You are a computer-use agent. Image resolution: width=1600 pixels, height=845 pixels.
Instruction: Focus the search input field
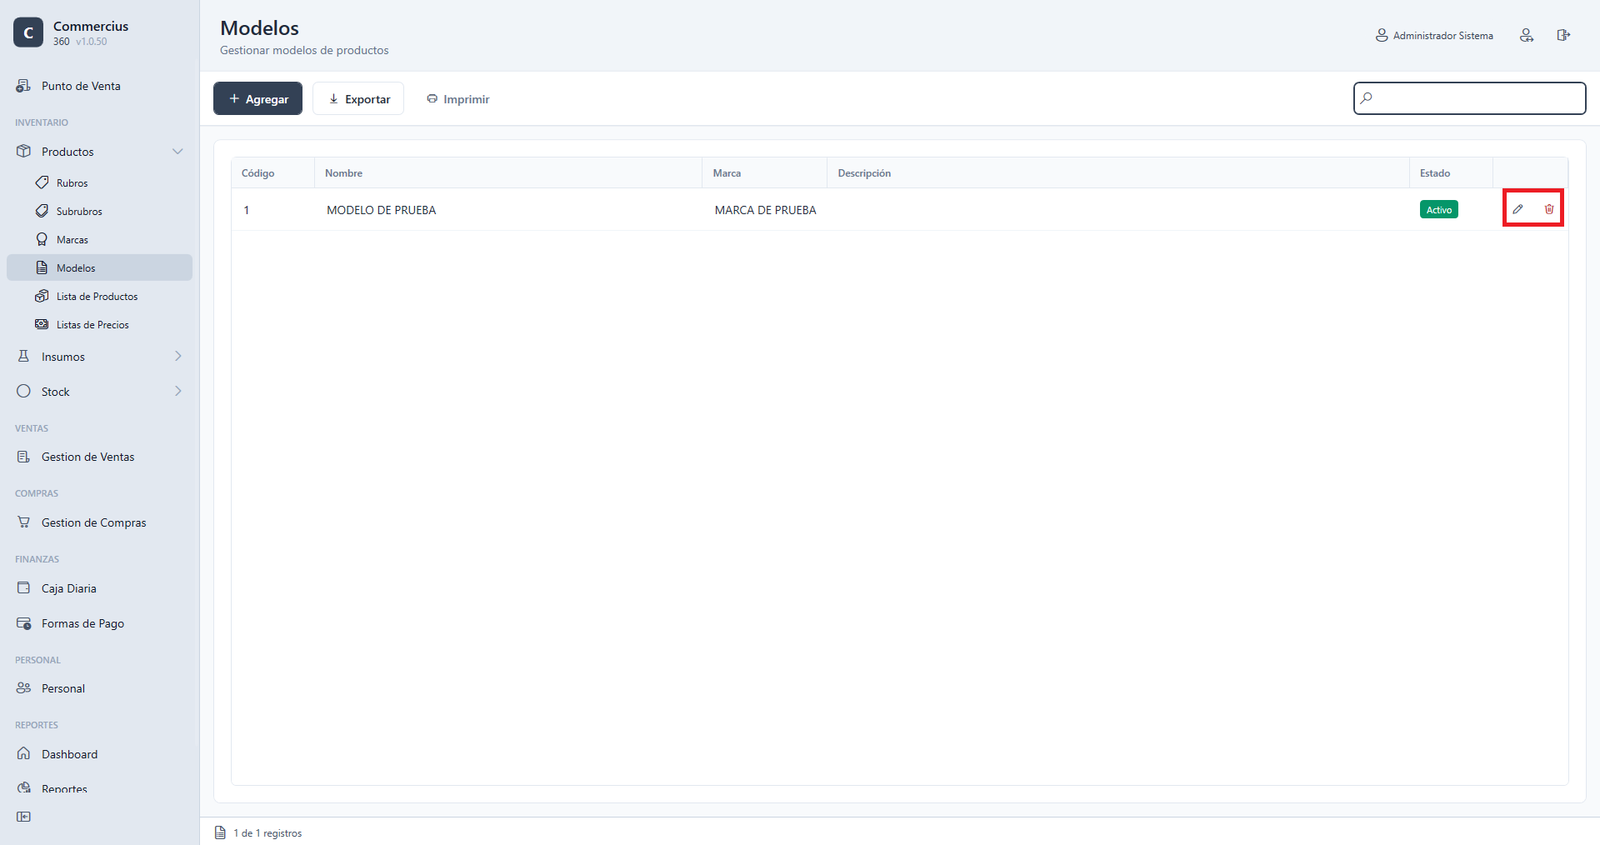pos(1470,98)
